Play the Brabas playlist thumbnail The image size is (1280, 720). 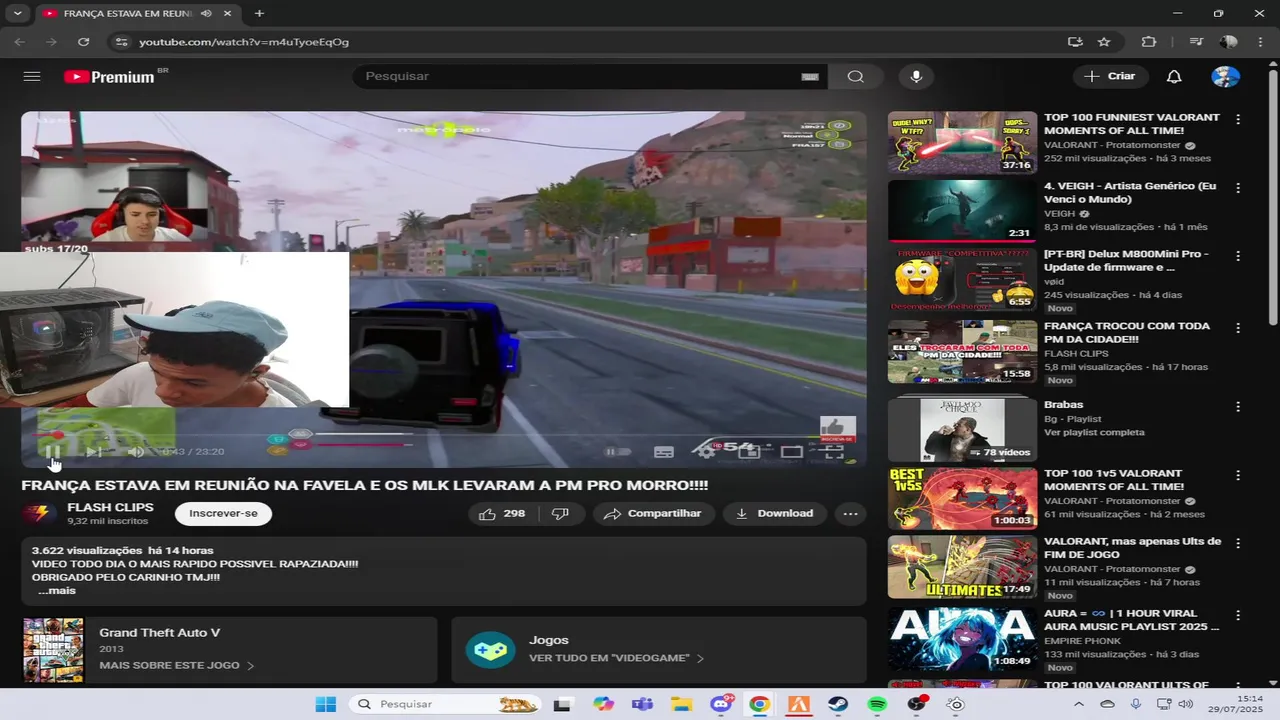click(962, 428)
